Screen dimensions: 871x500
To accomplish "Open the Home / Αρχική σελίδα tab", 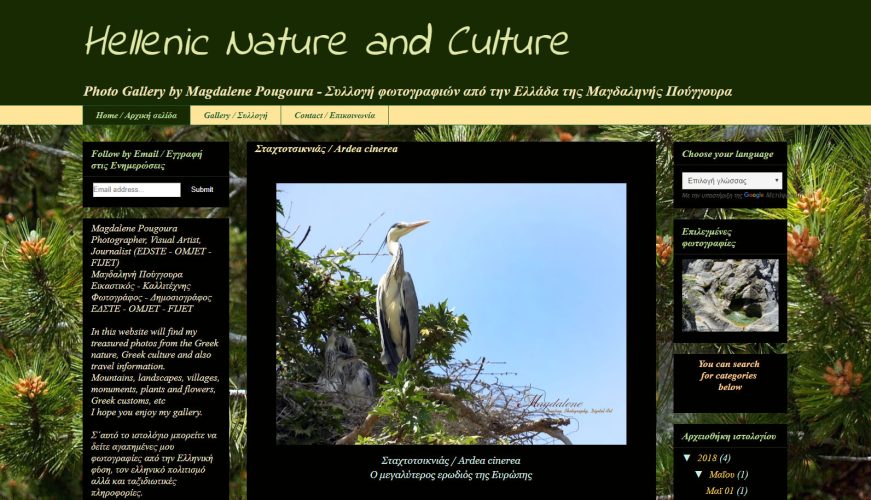I will click(x=136, y=116).
